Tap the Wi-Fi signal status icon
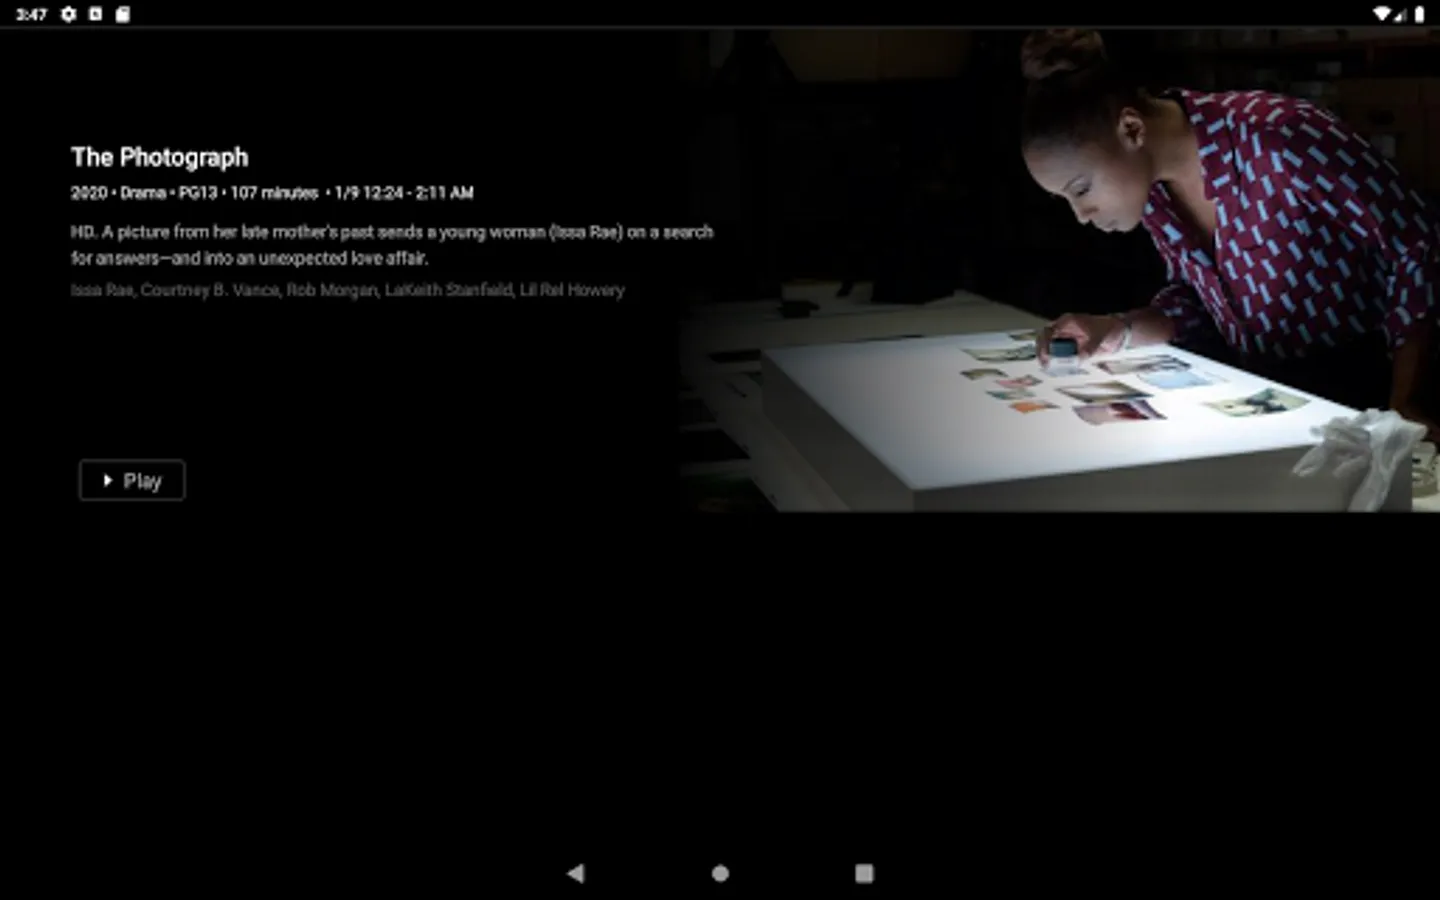This screenshot has width=1440, height=900. point(1382,14)
